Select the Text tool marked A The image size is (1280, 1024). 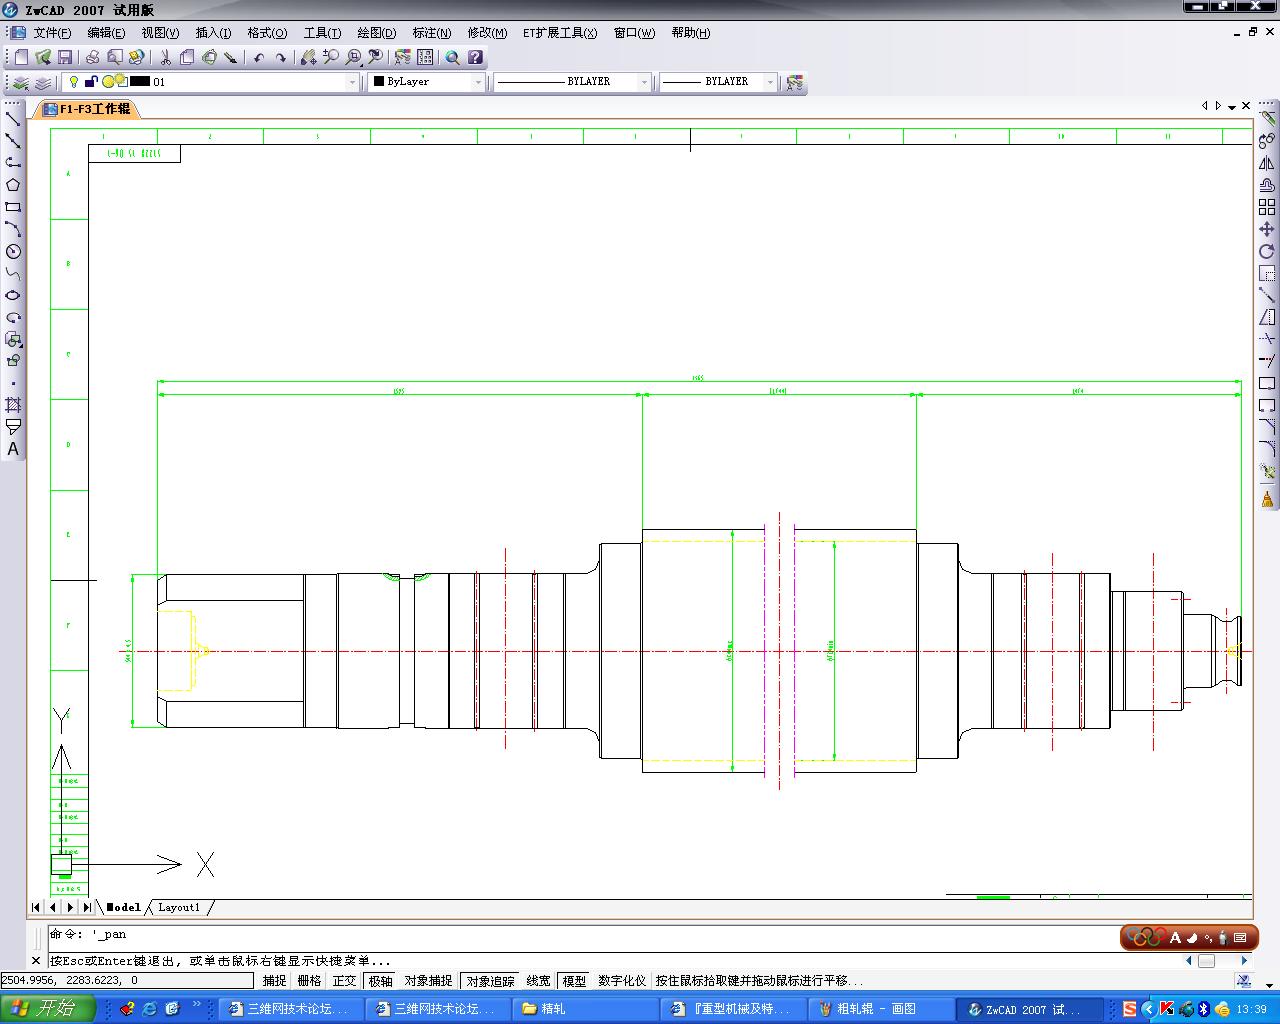coord(13,449)
